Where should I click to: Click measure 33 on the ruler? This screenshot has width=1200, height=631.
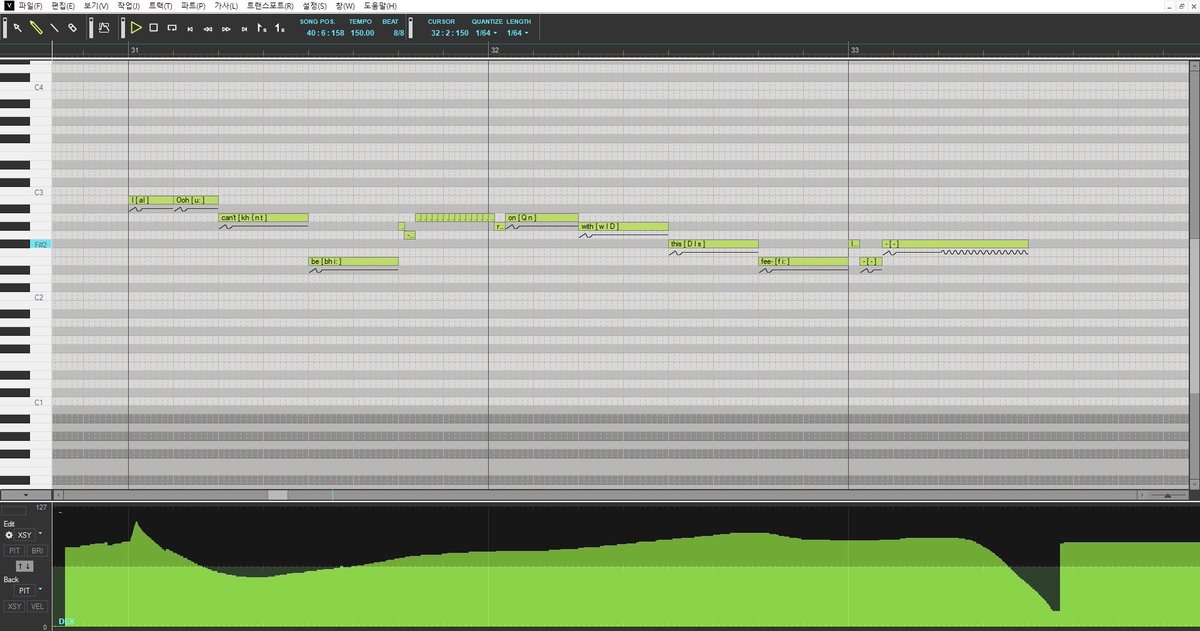click(x=854, y=49)
